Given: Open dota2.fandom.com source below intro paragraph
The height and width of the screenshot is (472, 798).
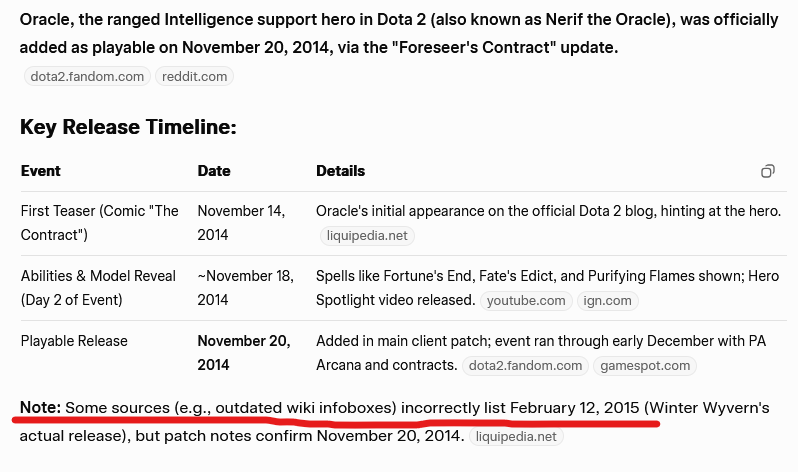Looking at the screenshot, I should coord(86,76).
